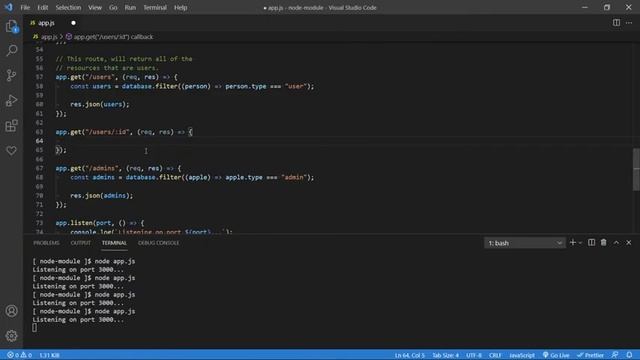Viewport: 640px width, 360px height.
Task: Open the Accounts menu icon
Action: (11, 311)
